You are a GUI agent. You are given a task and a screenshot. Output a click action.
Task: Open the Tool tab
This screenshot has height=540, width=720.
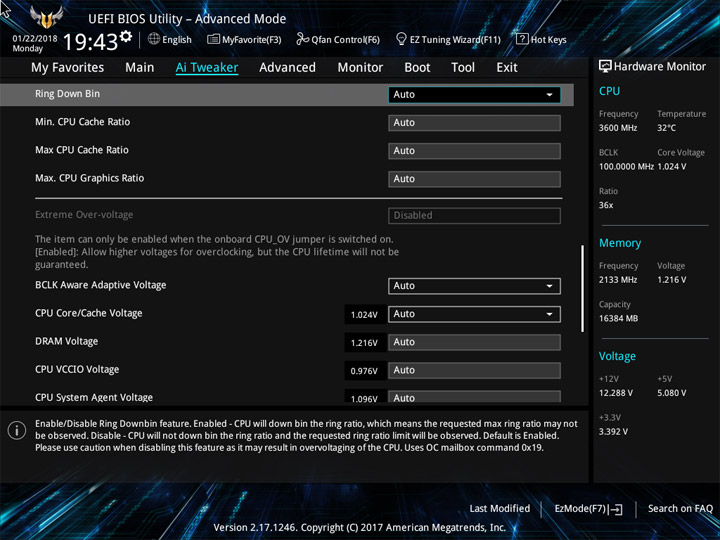click(463, 68)
